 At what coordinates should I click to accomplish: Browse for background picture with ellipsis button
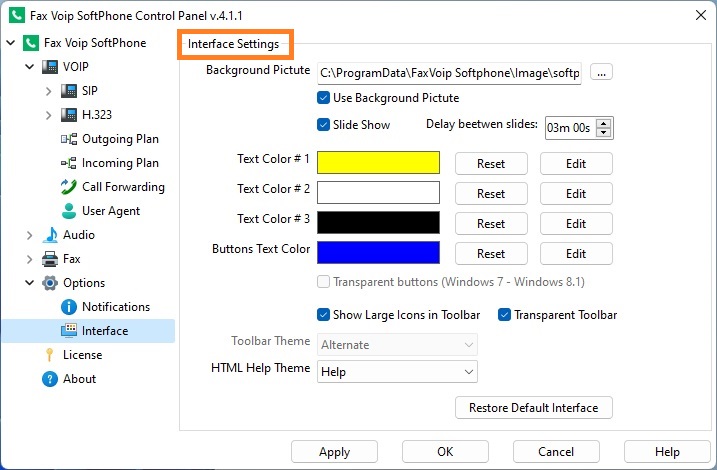click(601, 72)
